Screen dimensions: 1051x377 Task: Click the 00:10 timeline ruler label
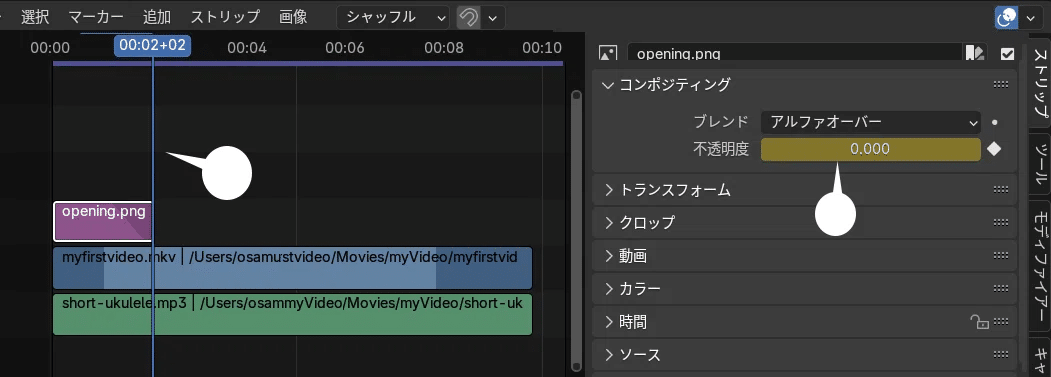coord(542,48)
